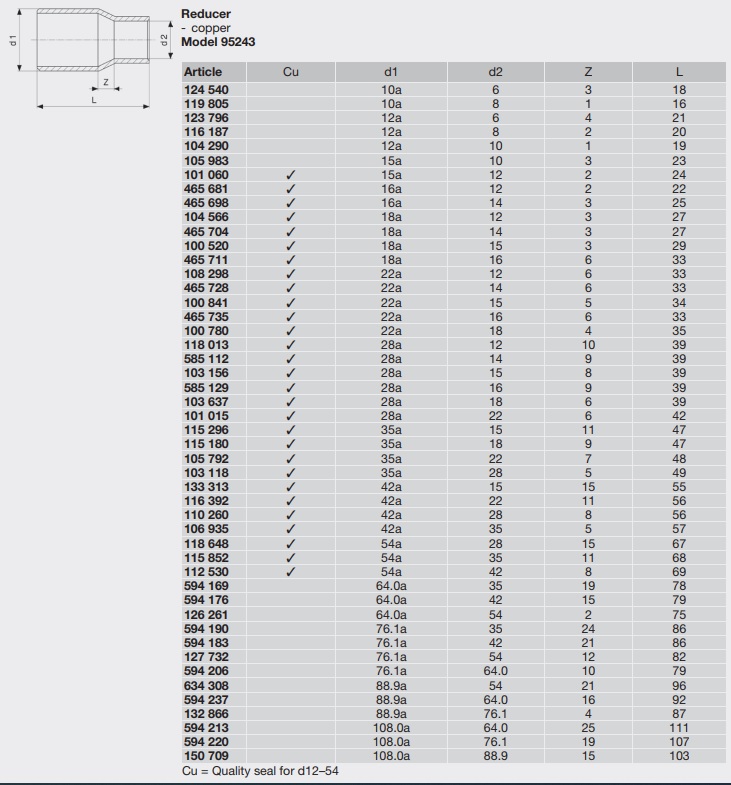Click the Cu checkmark for article 115 296
Screen dimensions: 731x785
(x=290, y=430)
